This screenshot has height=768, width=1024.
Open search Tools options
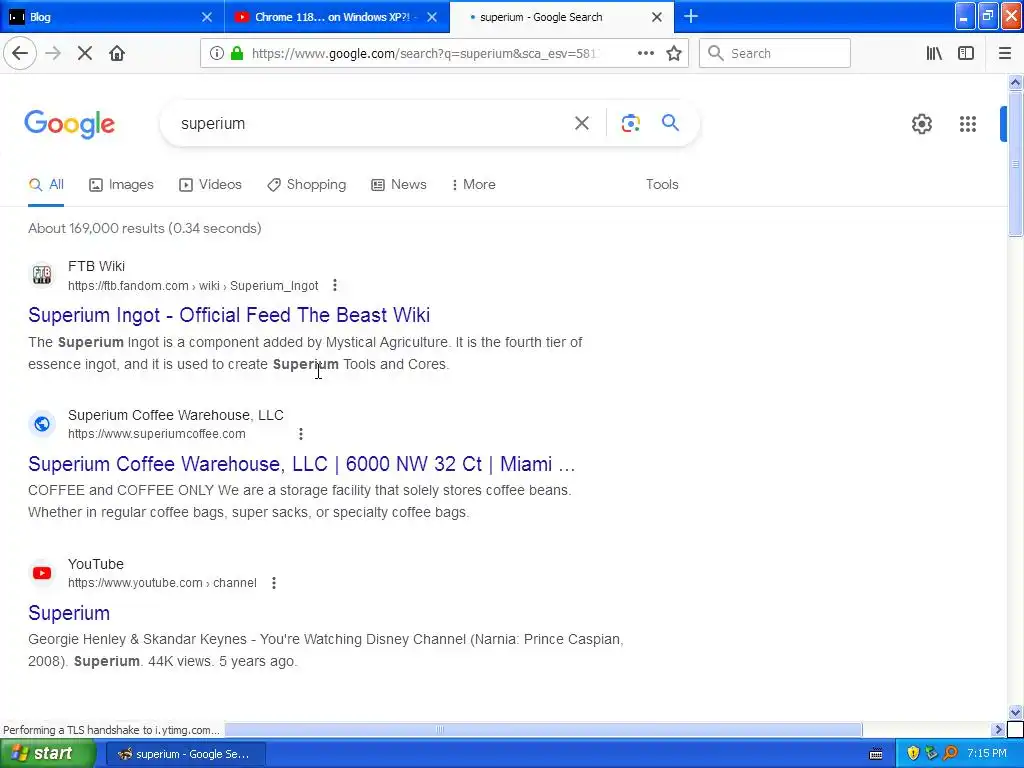point(662,185)
